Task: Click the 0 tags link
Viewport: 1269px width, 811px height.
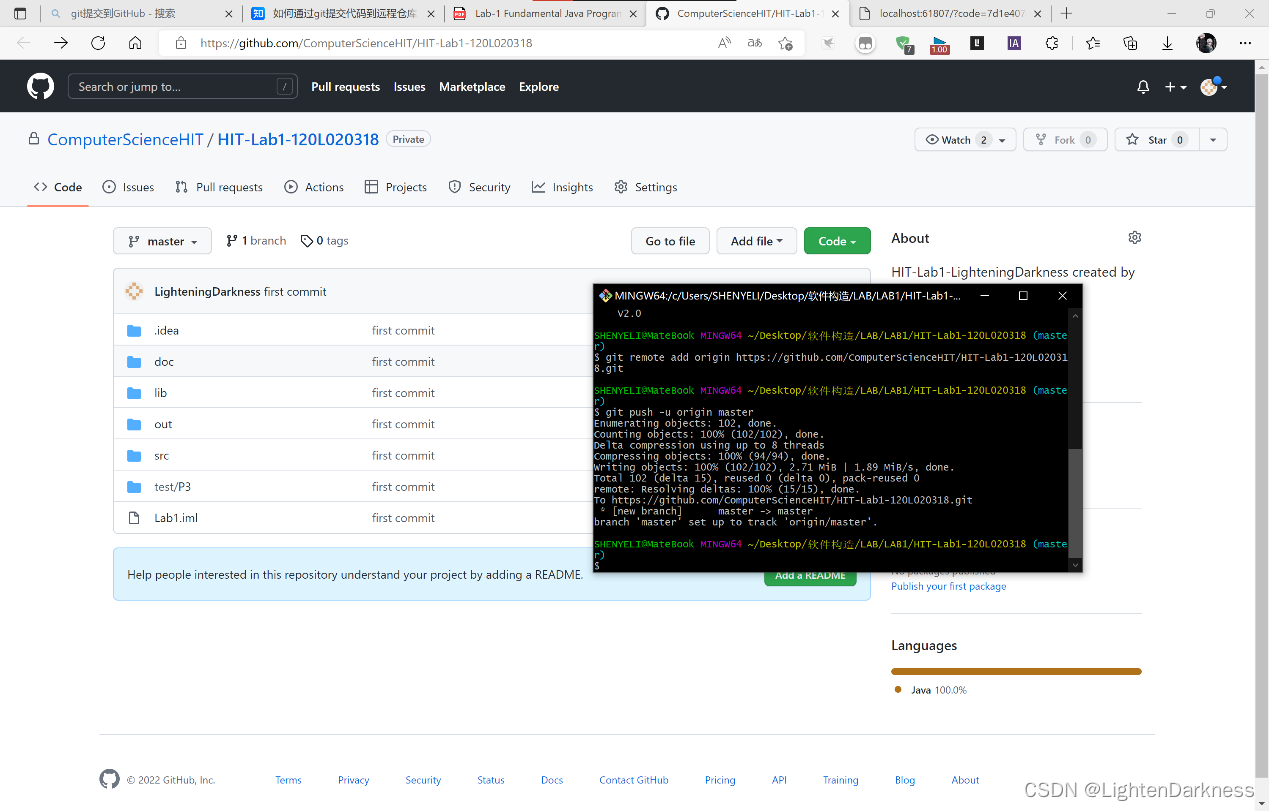Action: pos(324,241)
